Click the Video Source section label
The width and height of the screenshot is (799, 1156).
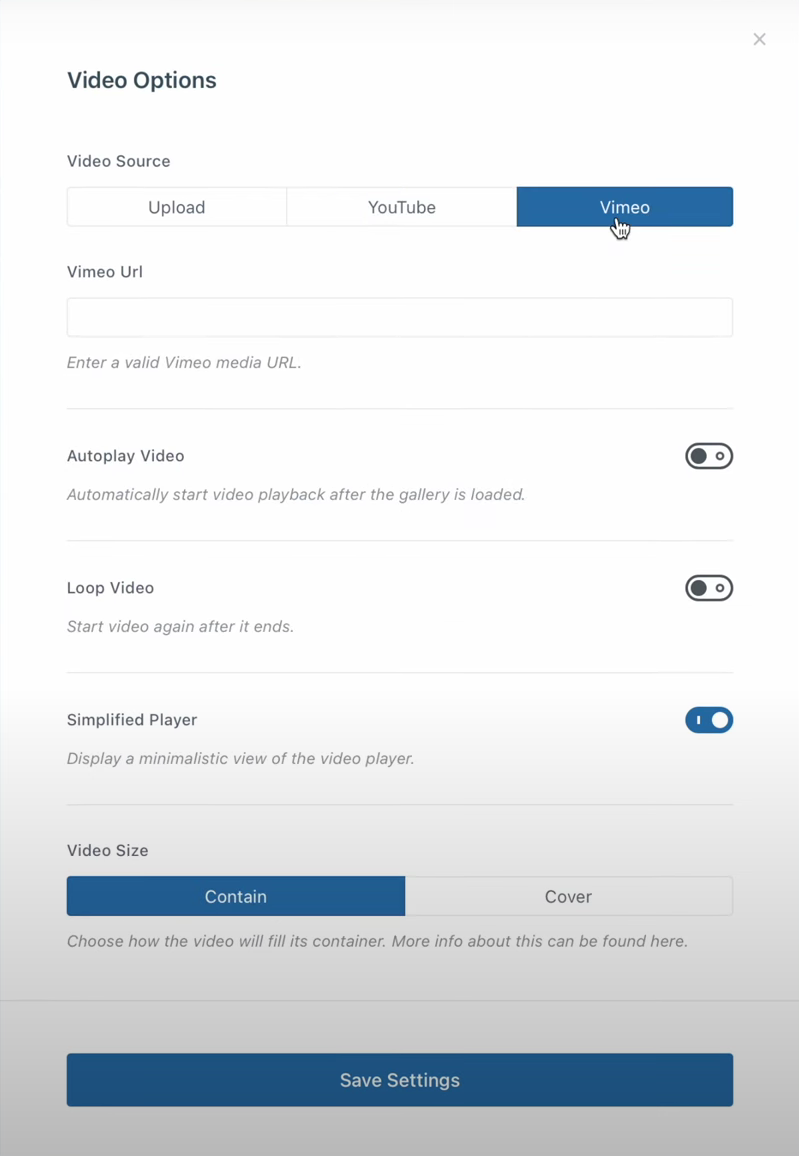pos(118,161)
